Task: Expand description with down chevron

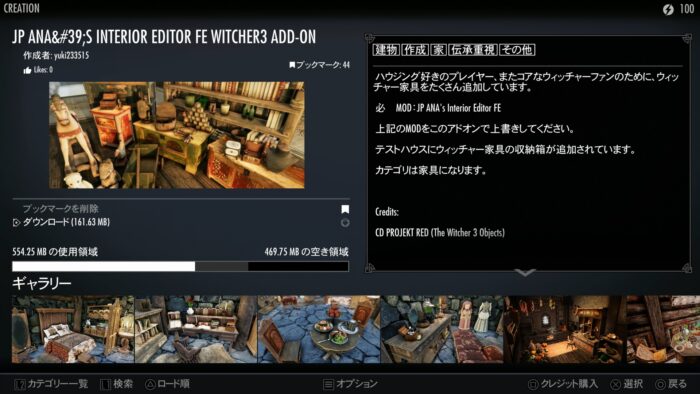Action: 525,272
